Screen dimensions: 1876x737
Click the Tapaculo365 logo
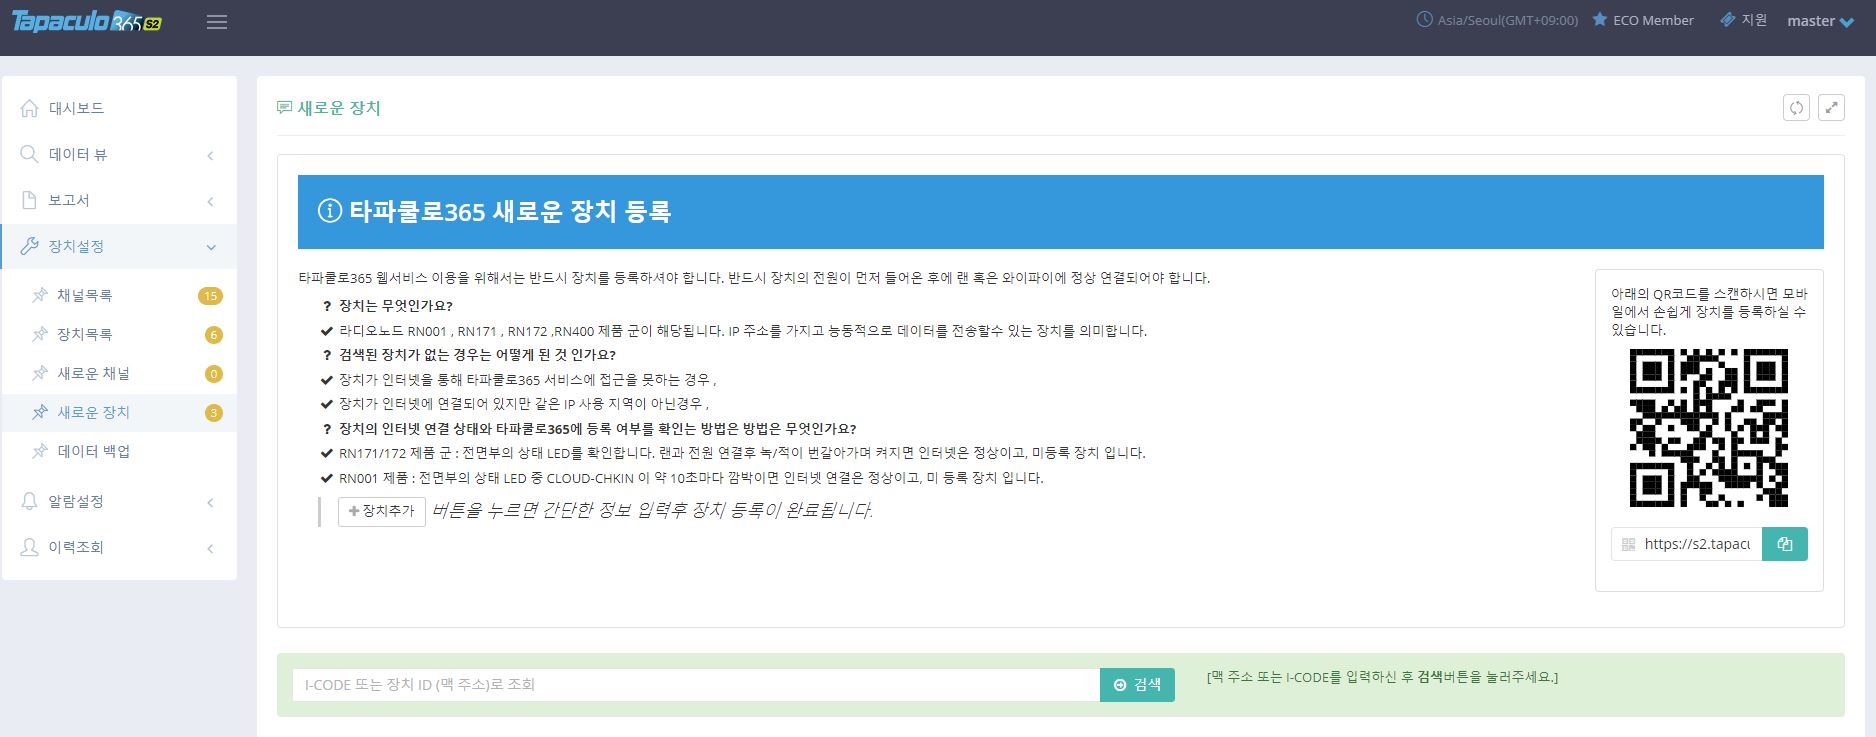point(87,22)
